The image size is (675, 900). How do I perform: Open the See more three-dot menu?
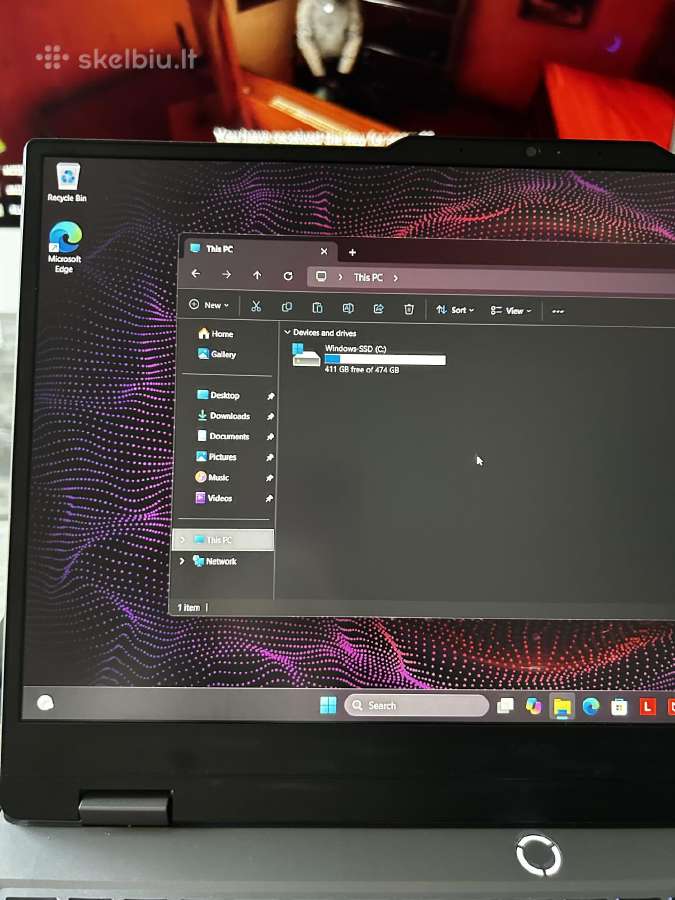coord(558,311)
